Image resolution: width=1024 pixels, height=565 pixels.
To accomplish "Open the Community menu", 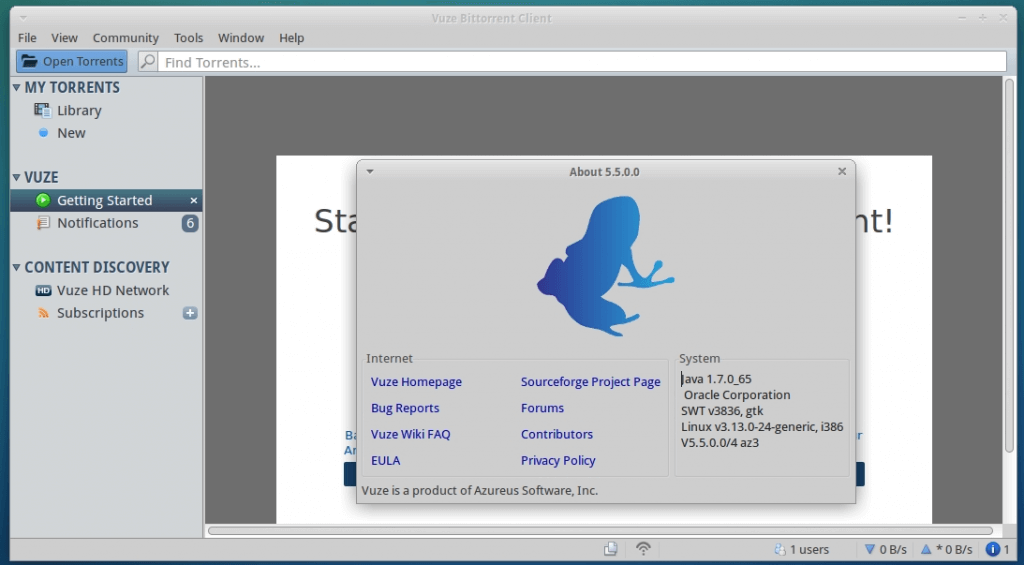I will [x=126, y=38].
